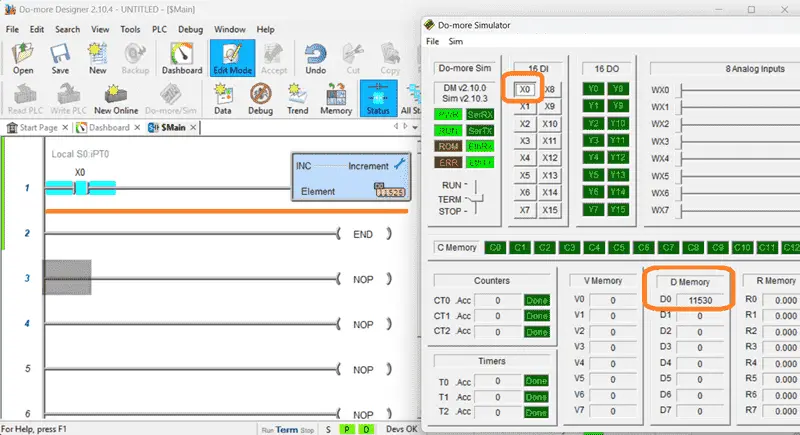Toggle the C0 memory bit

pyautogui.click(x=495, y=247)
